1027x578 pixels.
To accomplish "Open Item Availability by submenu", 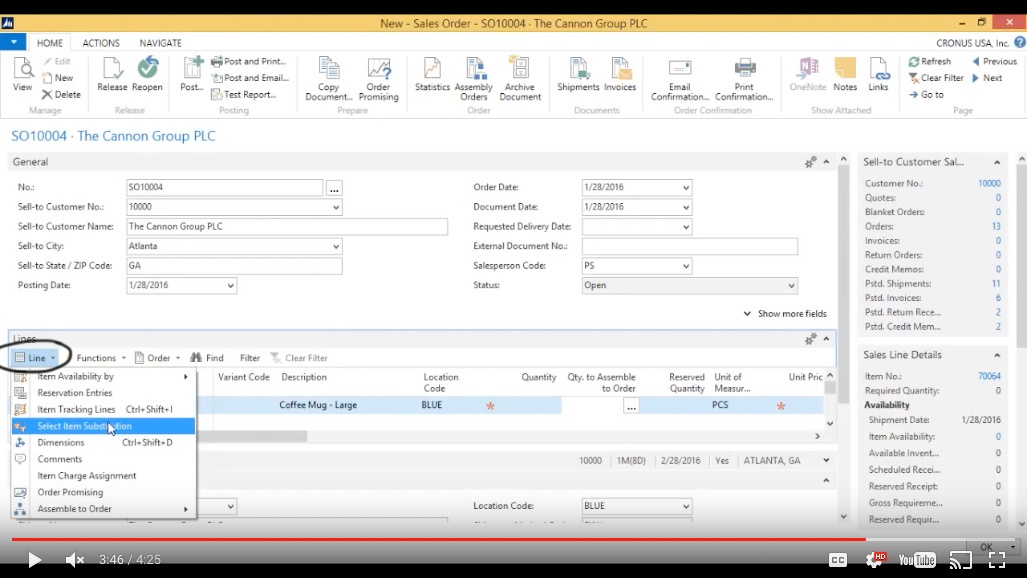I will coord(103,376).
